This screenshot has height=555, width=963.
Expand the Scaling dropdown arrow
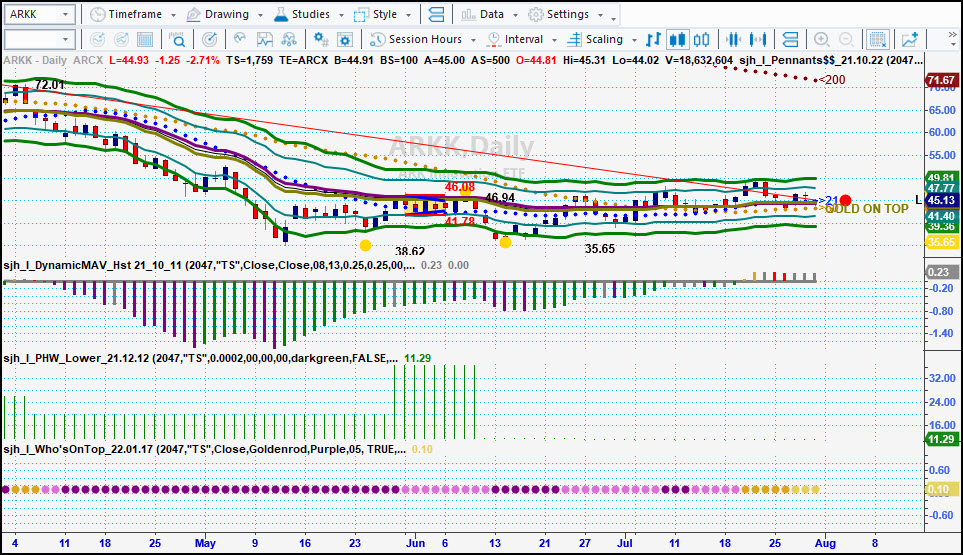click(x=634, y=40)
